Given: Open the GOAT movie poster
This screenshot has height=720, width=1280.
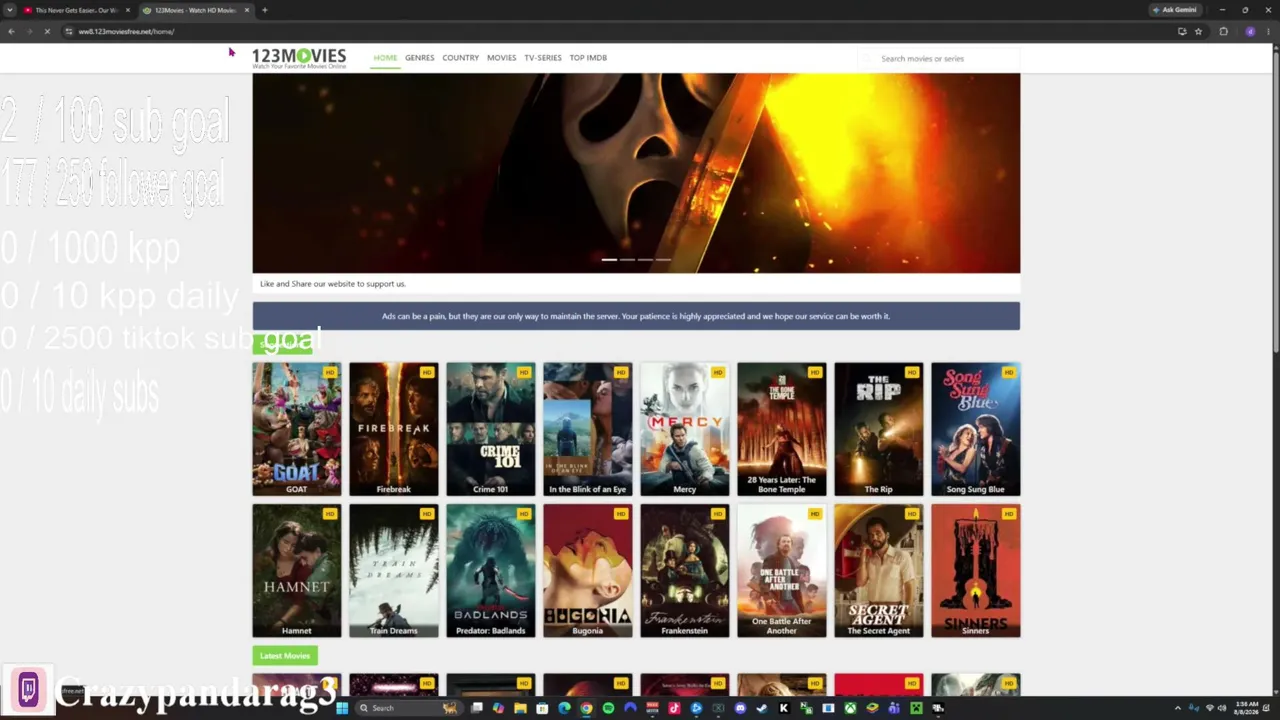Looking at the screenshot, I should tap(296, 428).
